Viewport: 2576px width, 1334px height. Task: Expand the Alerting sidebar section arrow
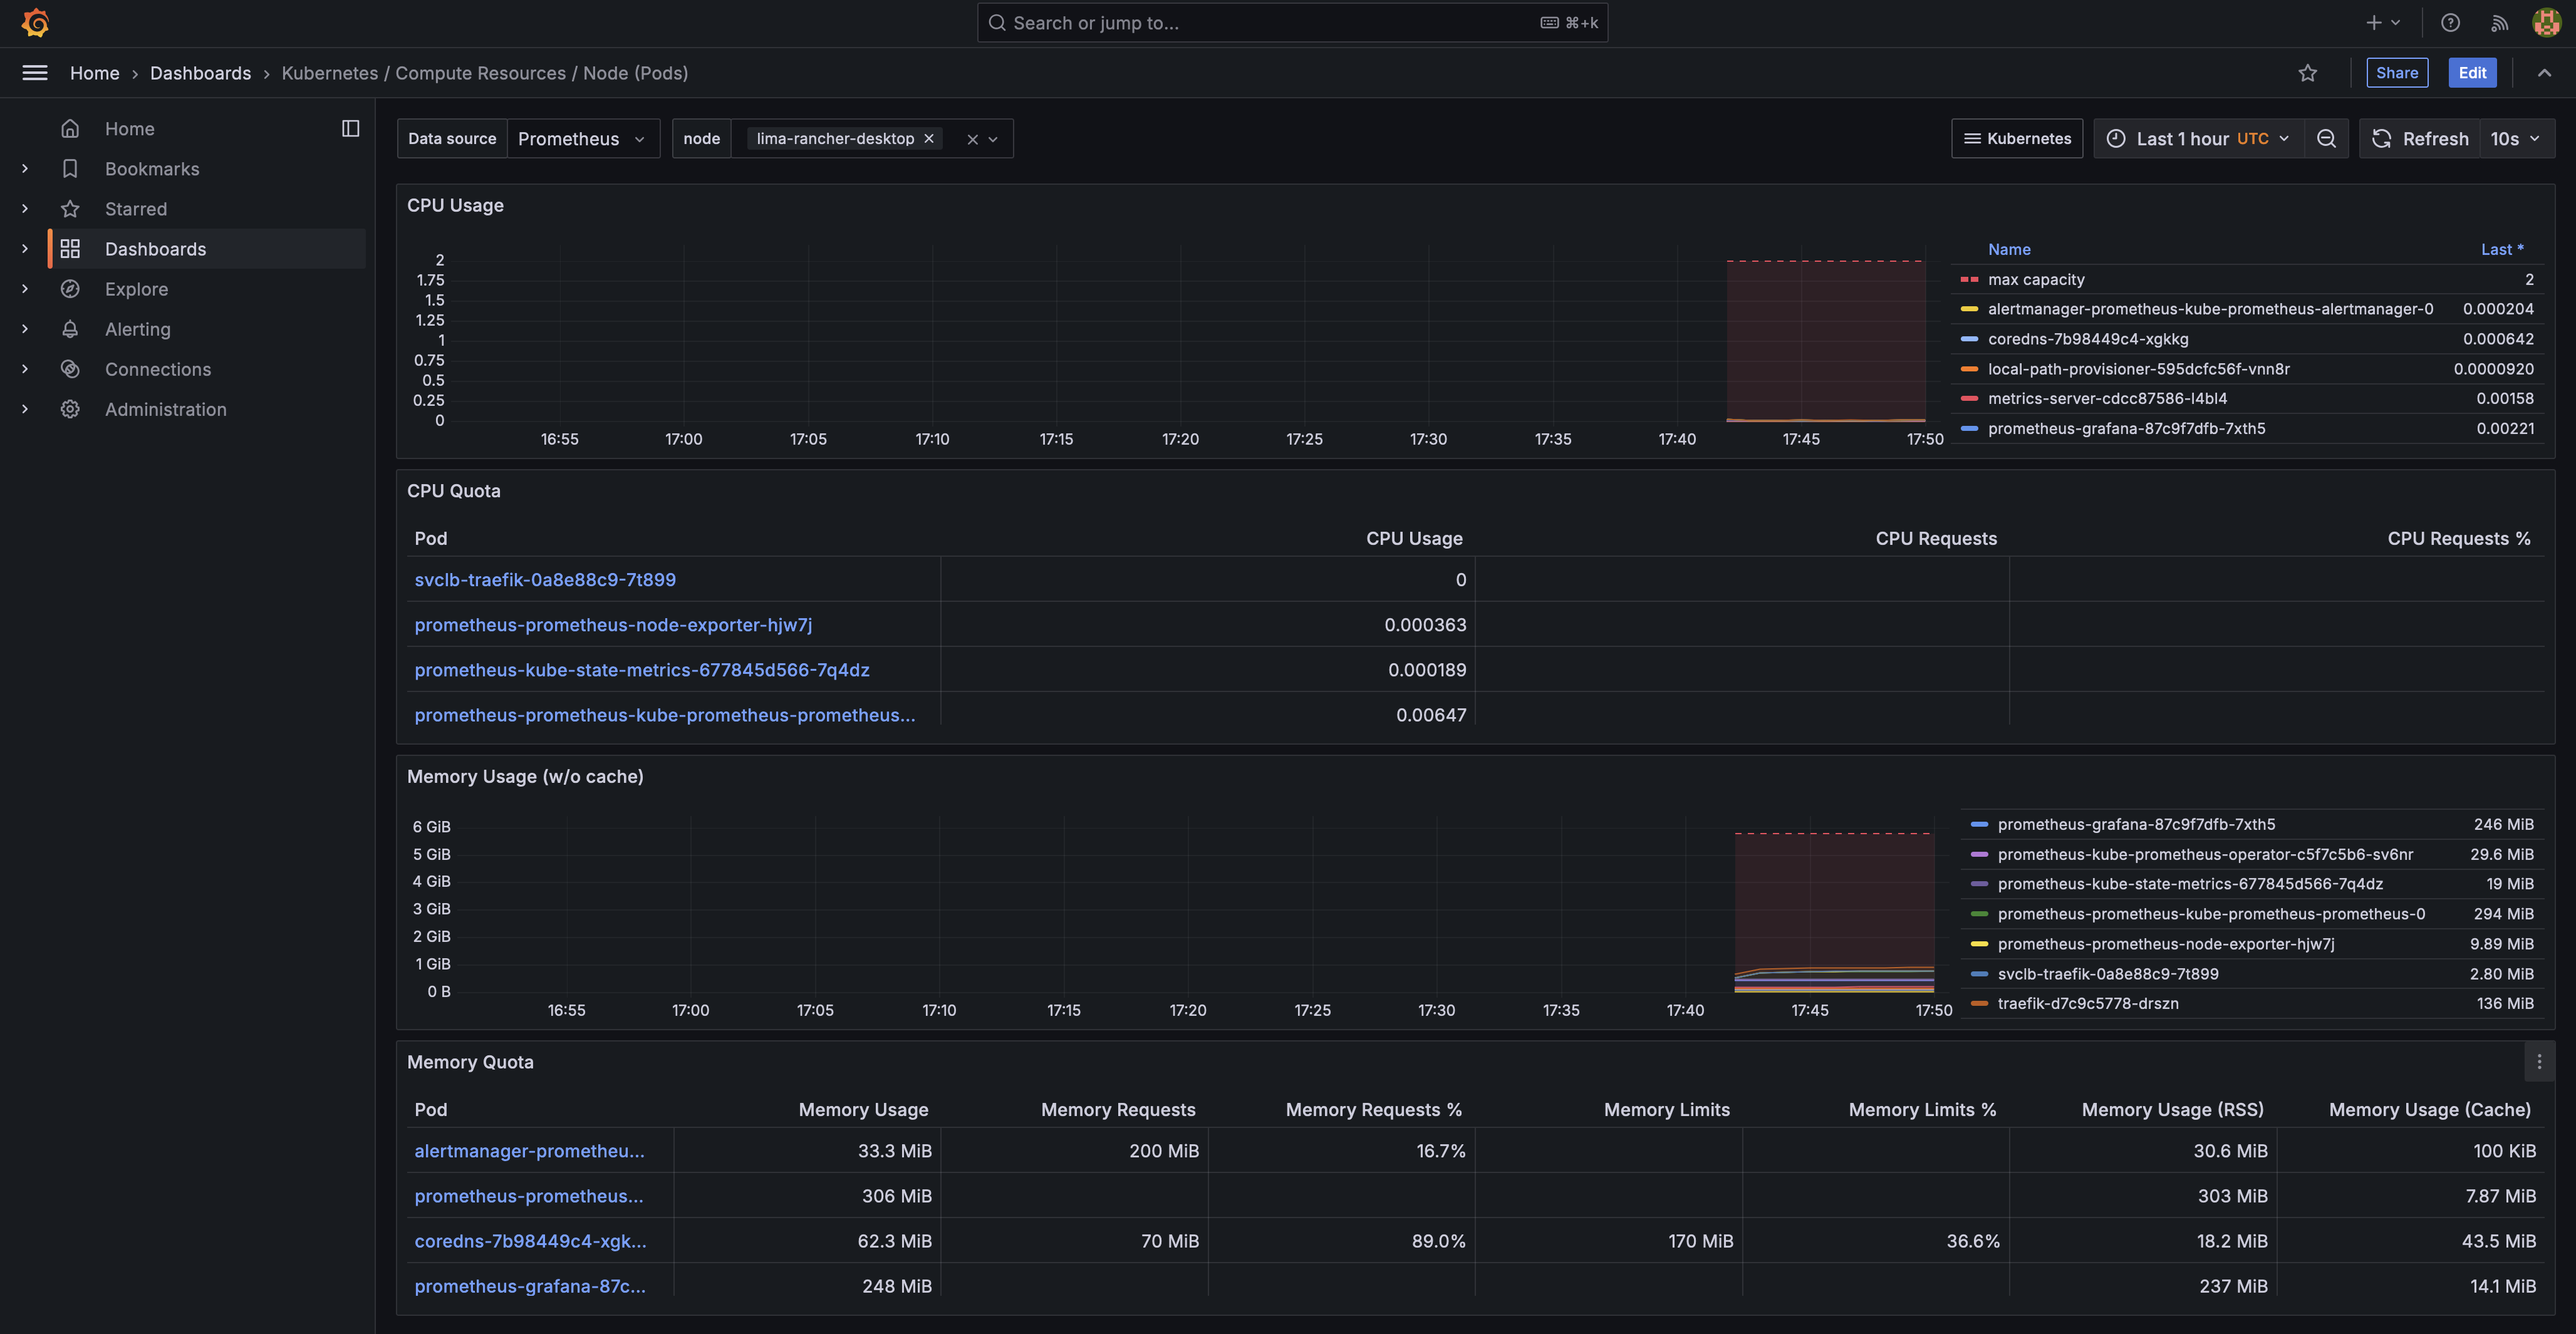25,329
